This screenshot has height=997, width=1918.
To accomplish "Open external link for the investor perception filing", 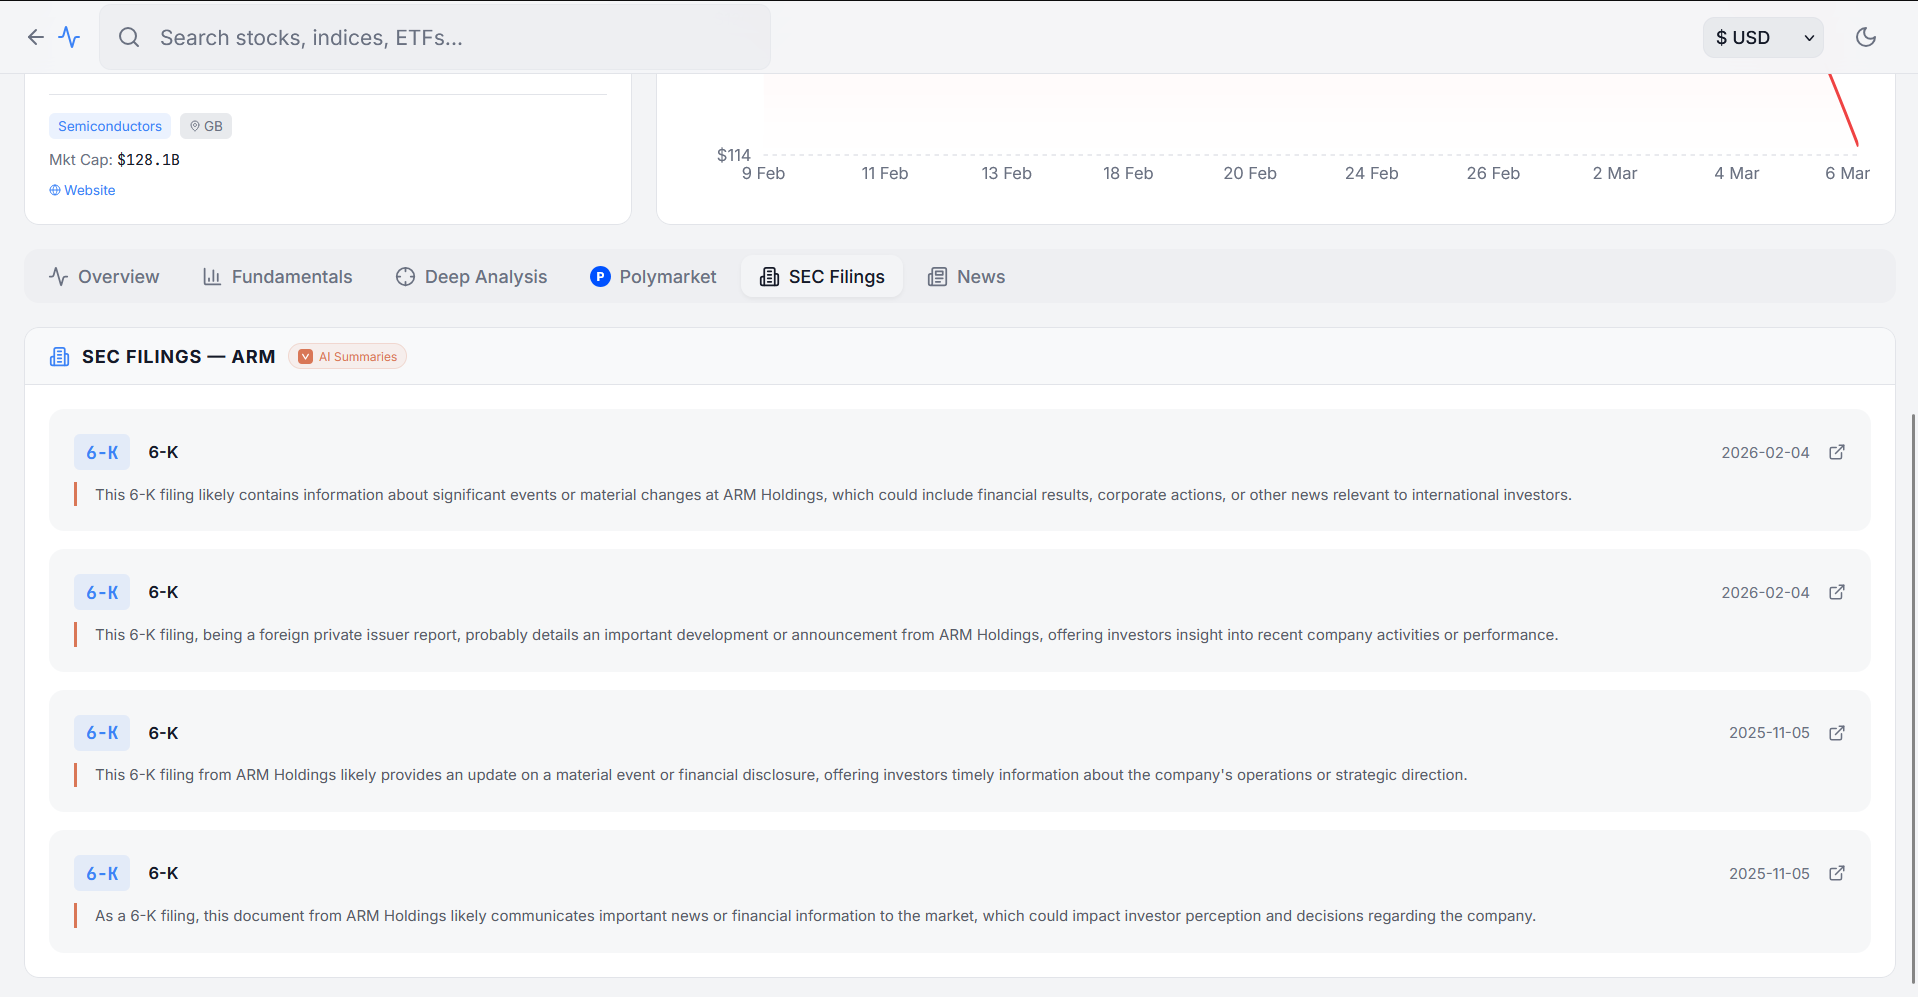I will pyautogui.click(x=1837, y=873).
